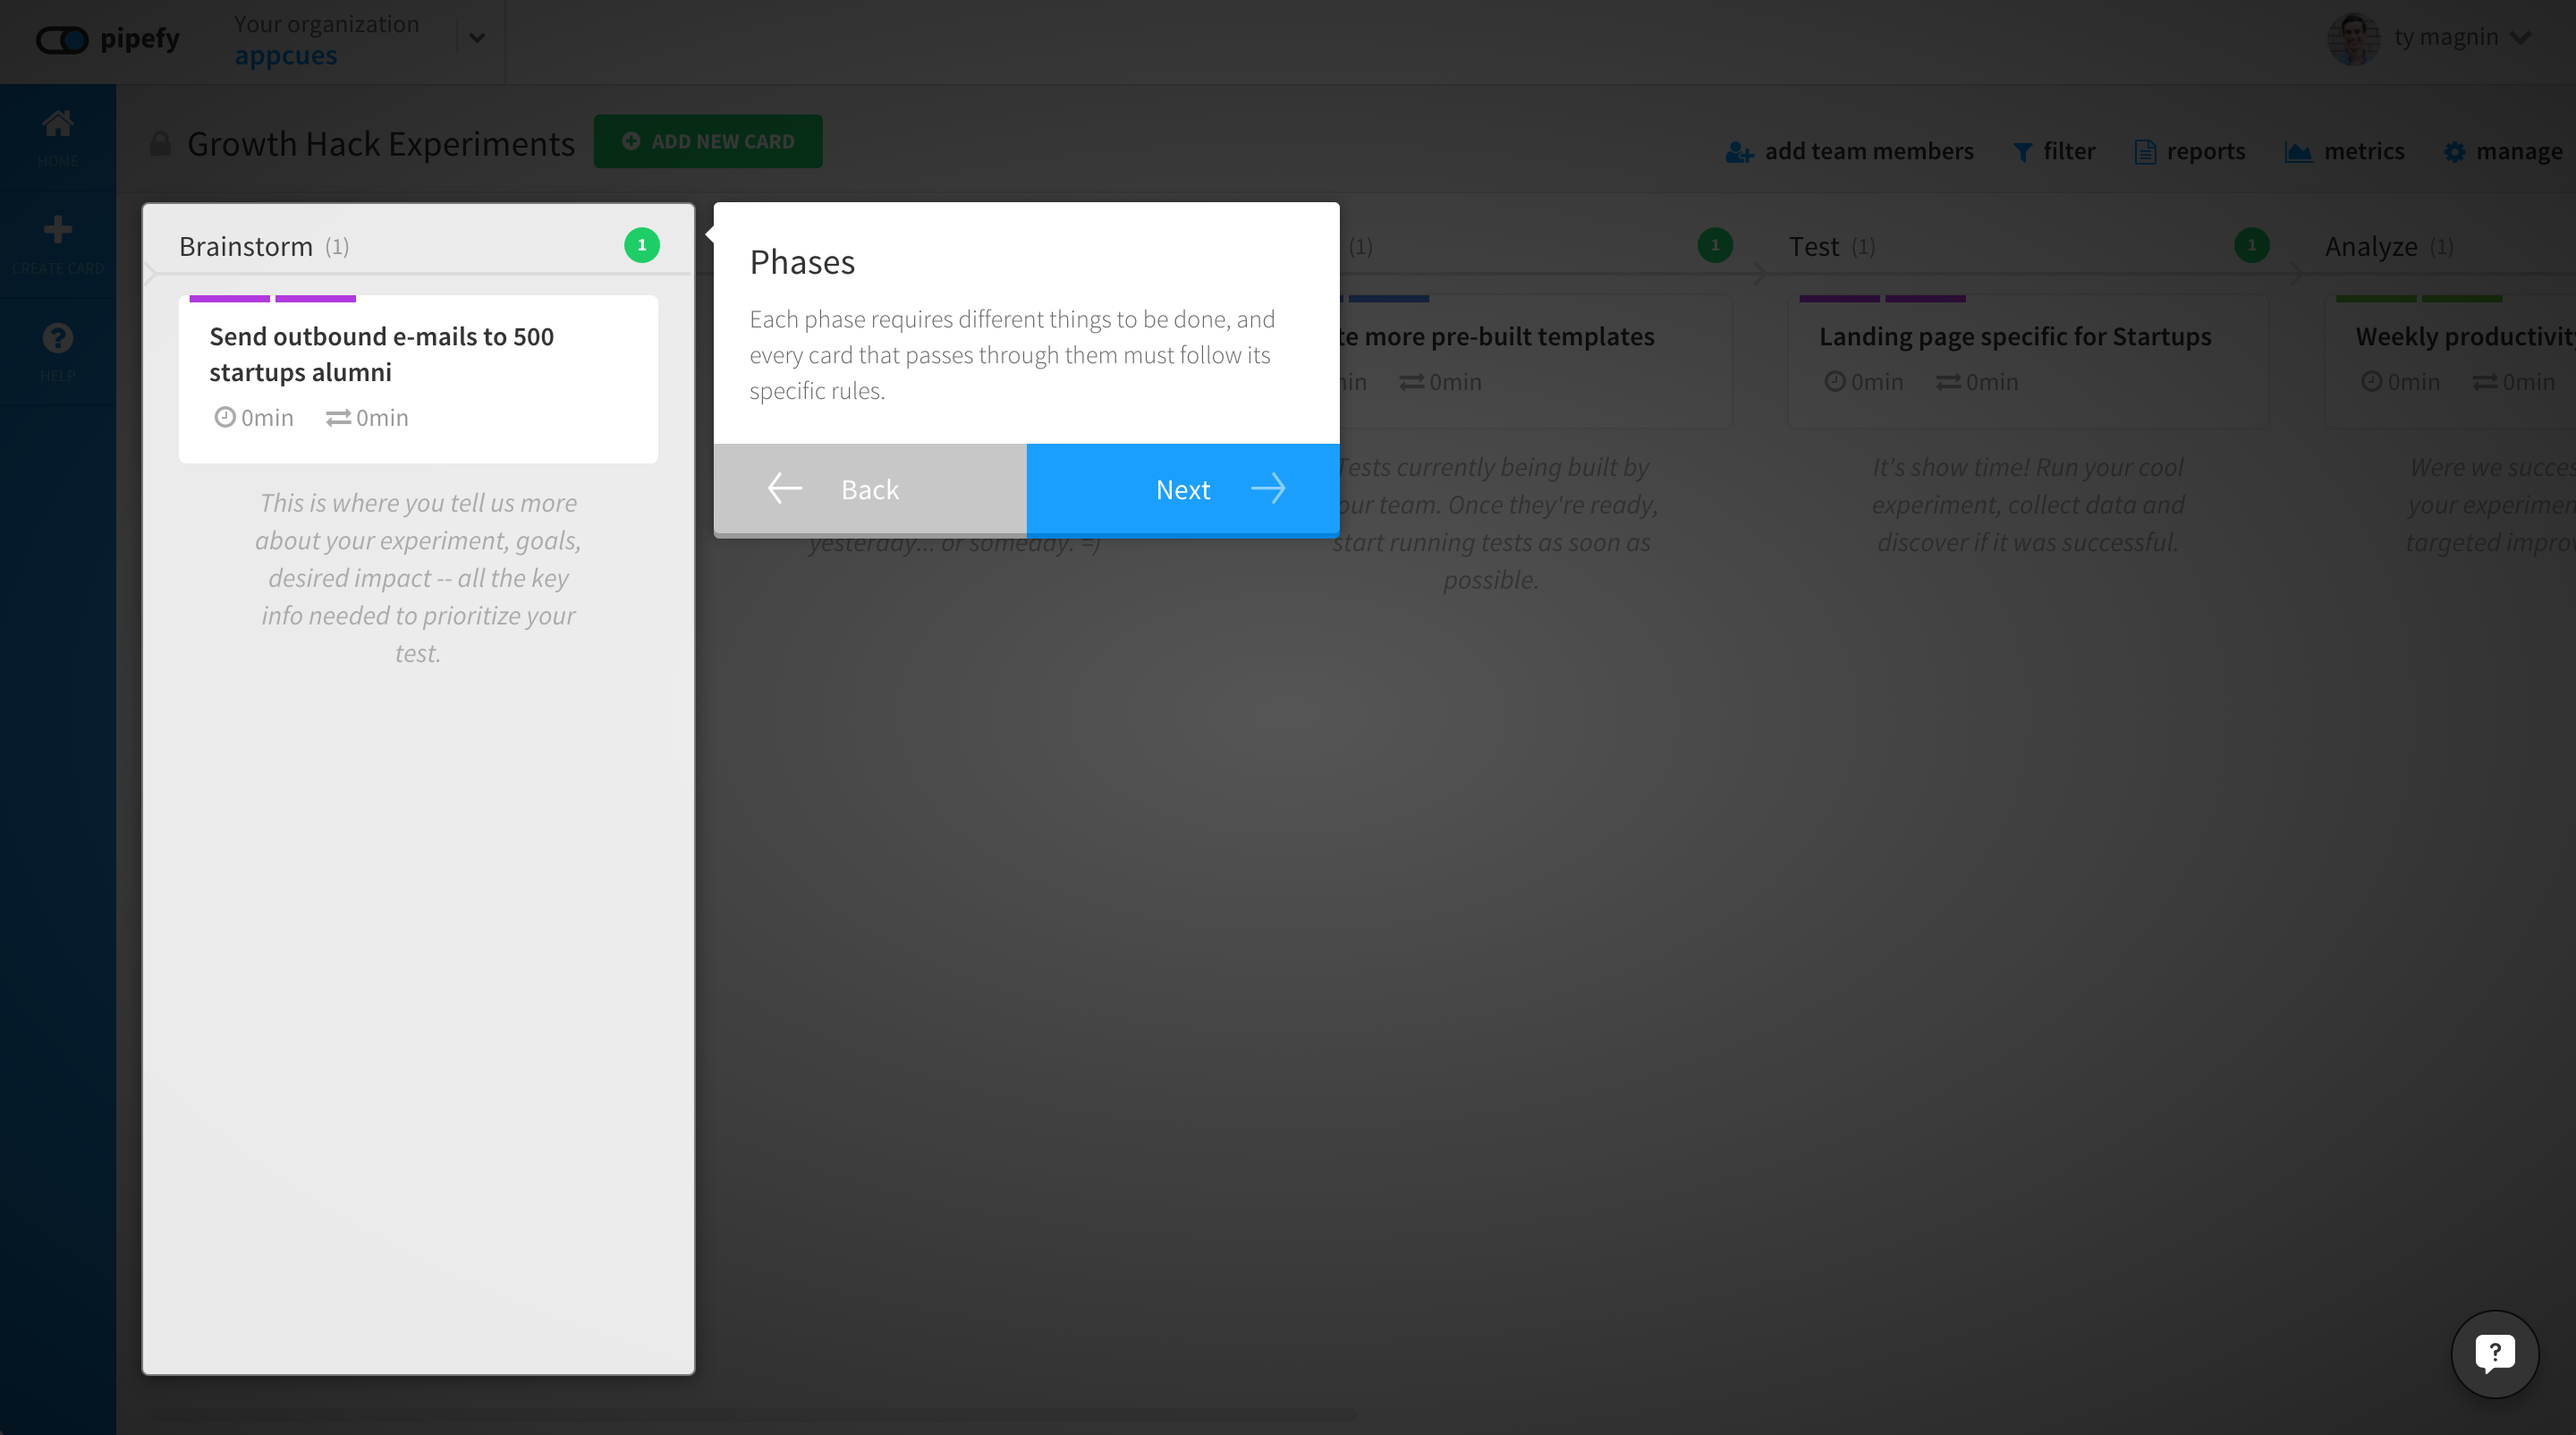
Task: Go to Home in sidebar
Action: click(x=57, y=137)
